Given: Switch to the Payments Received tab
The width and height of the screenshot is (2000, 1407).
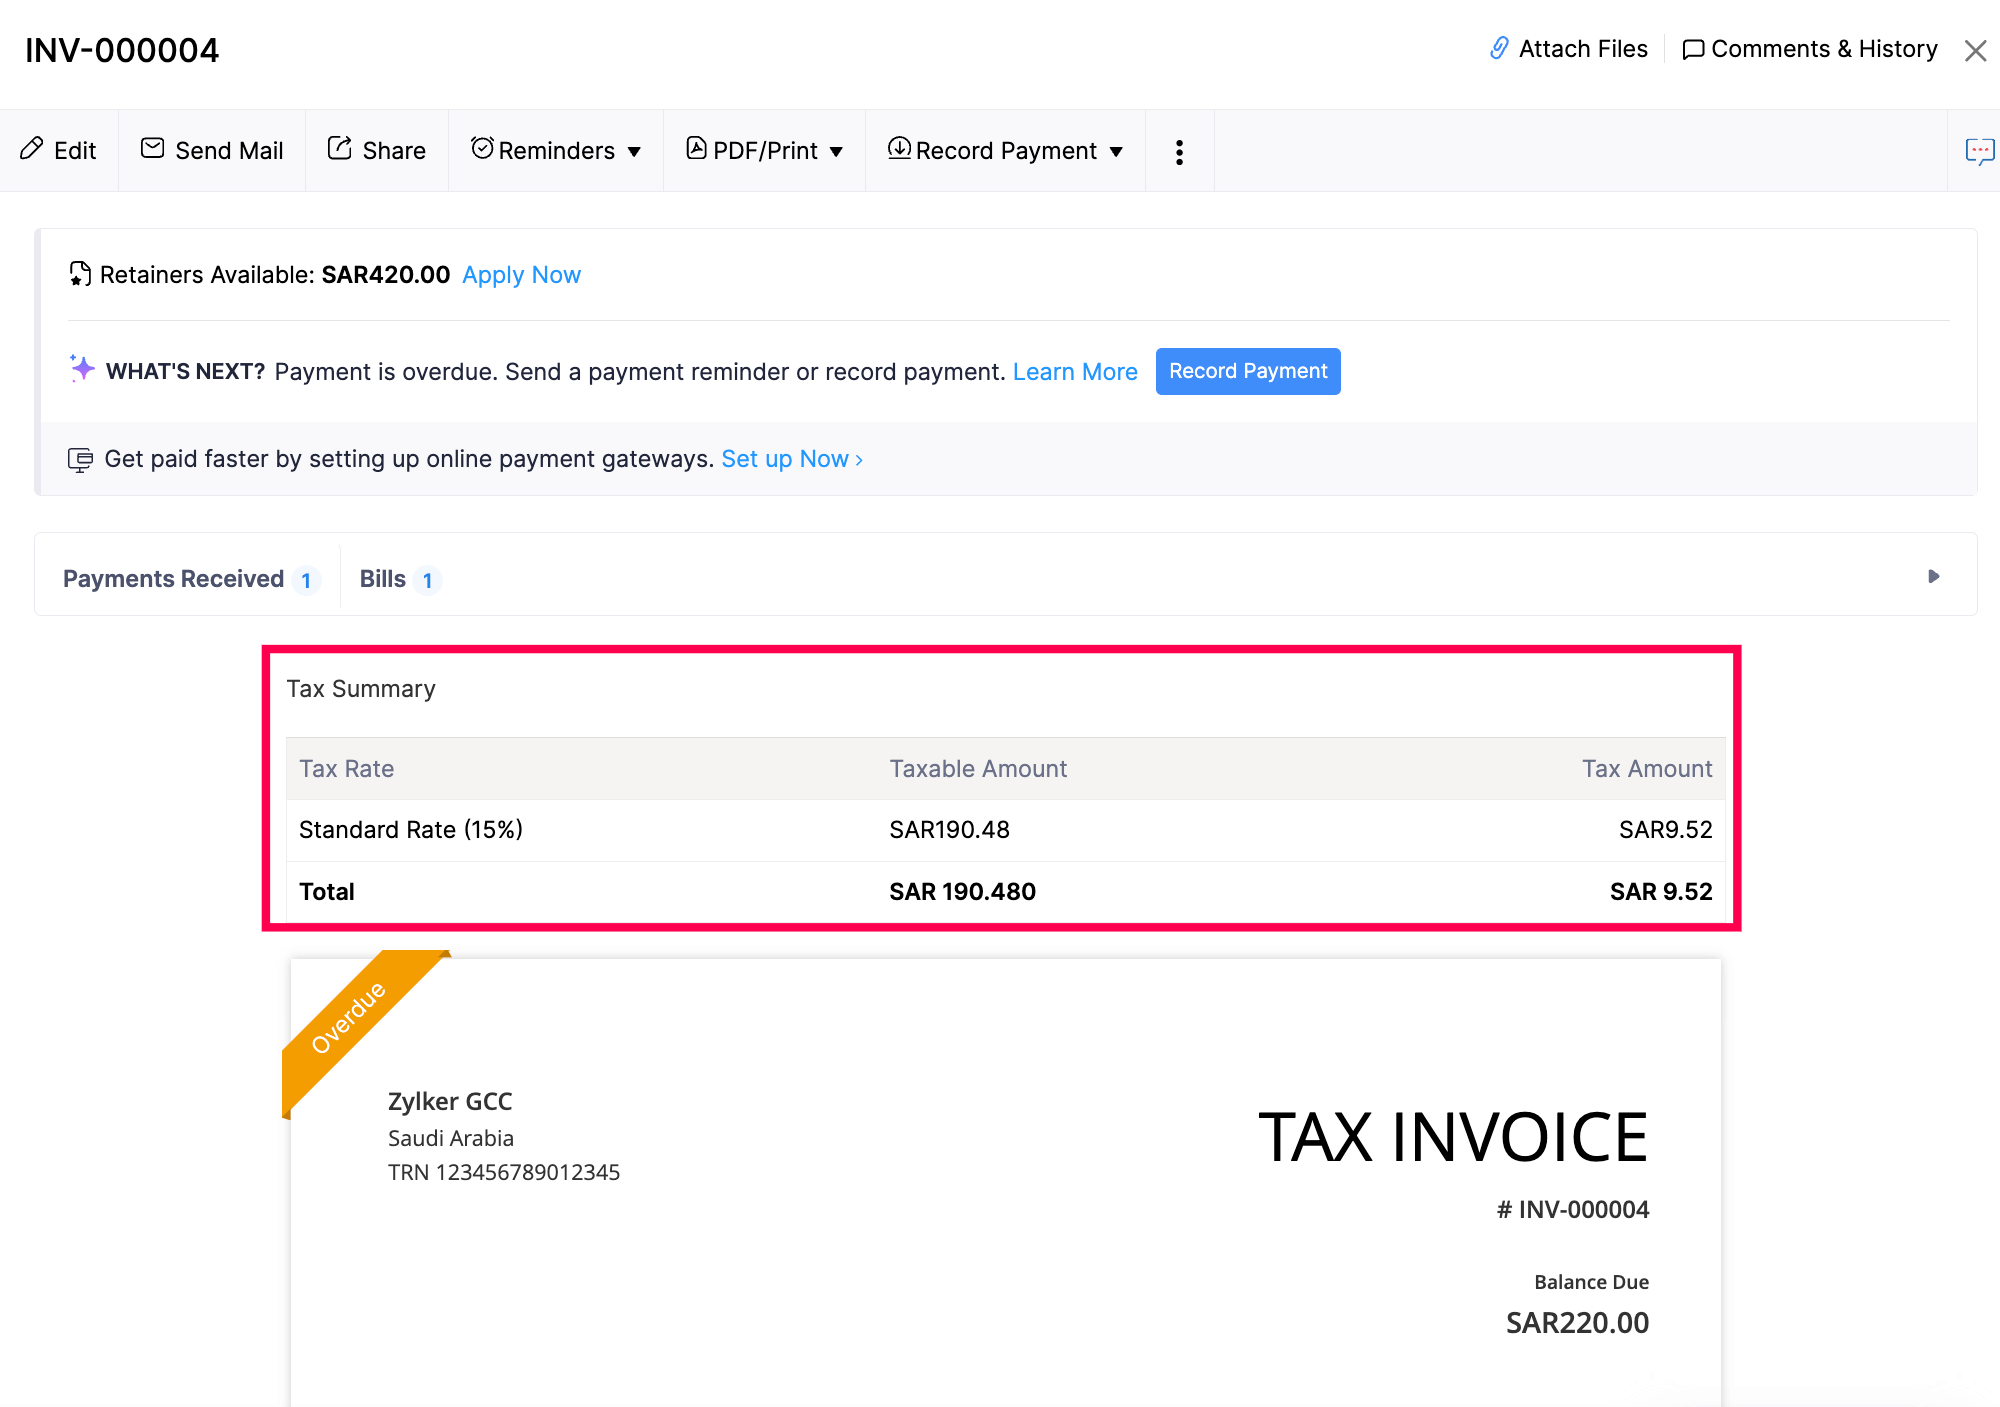Looking at the screenshot, I should pos(172,578).
